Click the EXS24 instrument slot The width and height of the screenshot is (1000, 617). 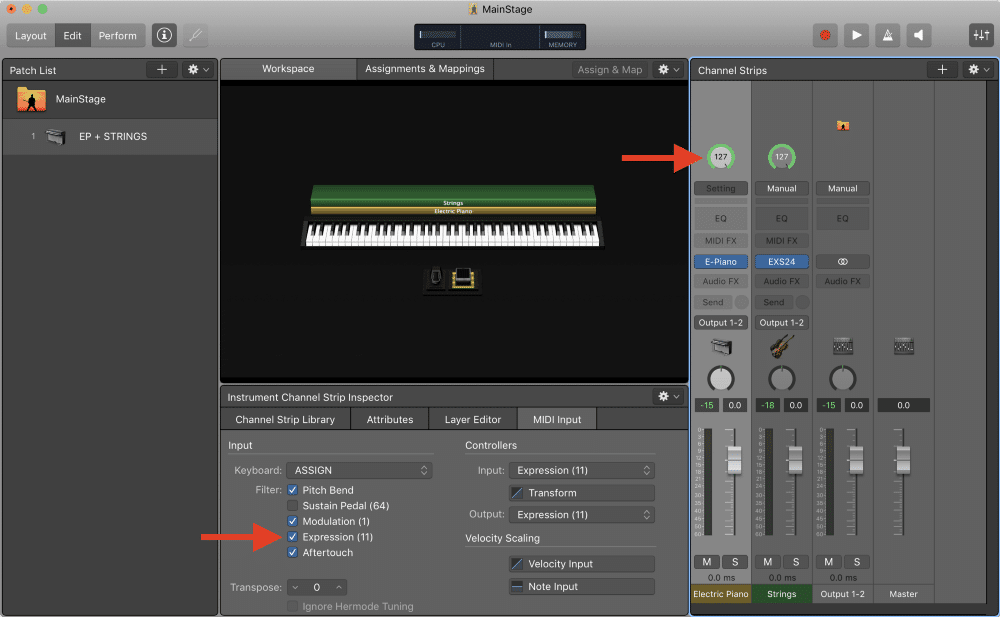781,262
